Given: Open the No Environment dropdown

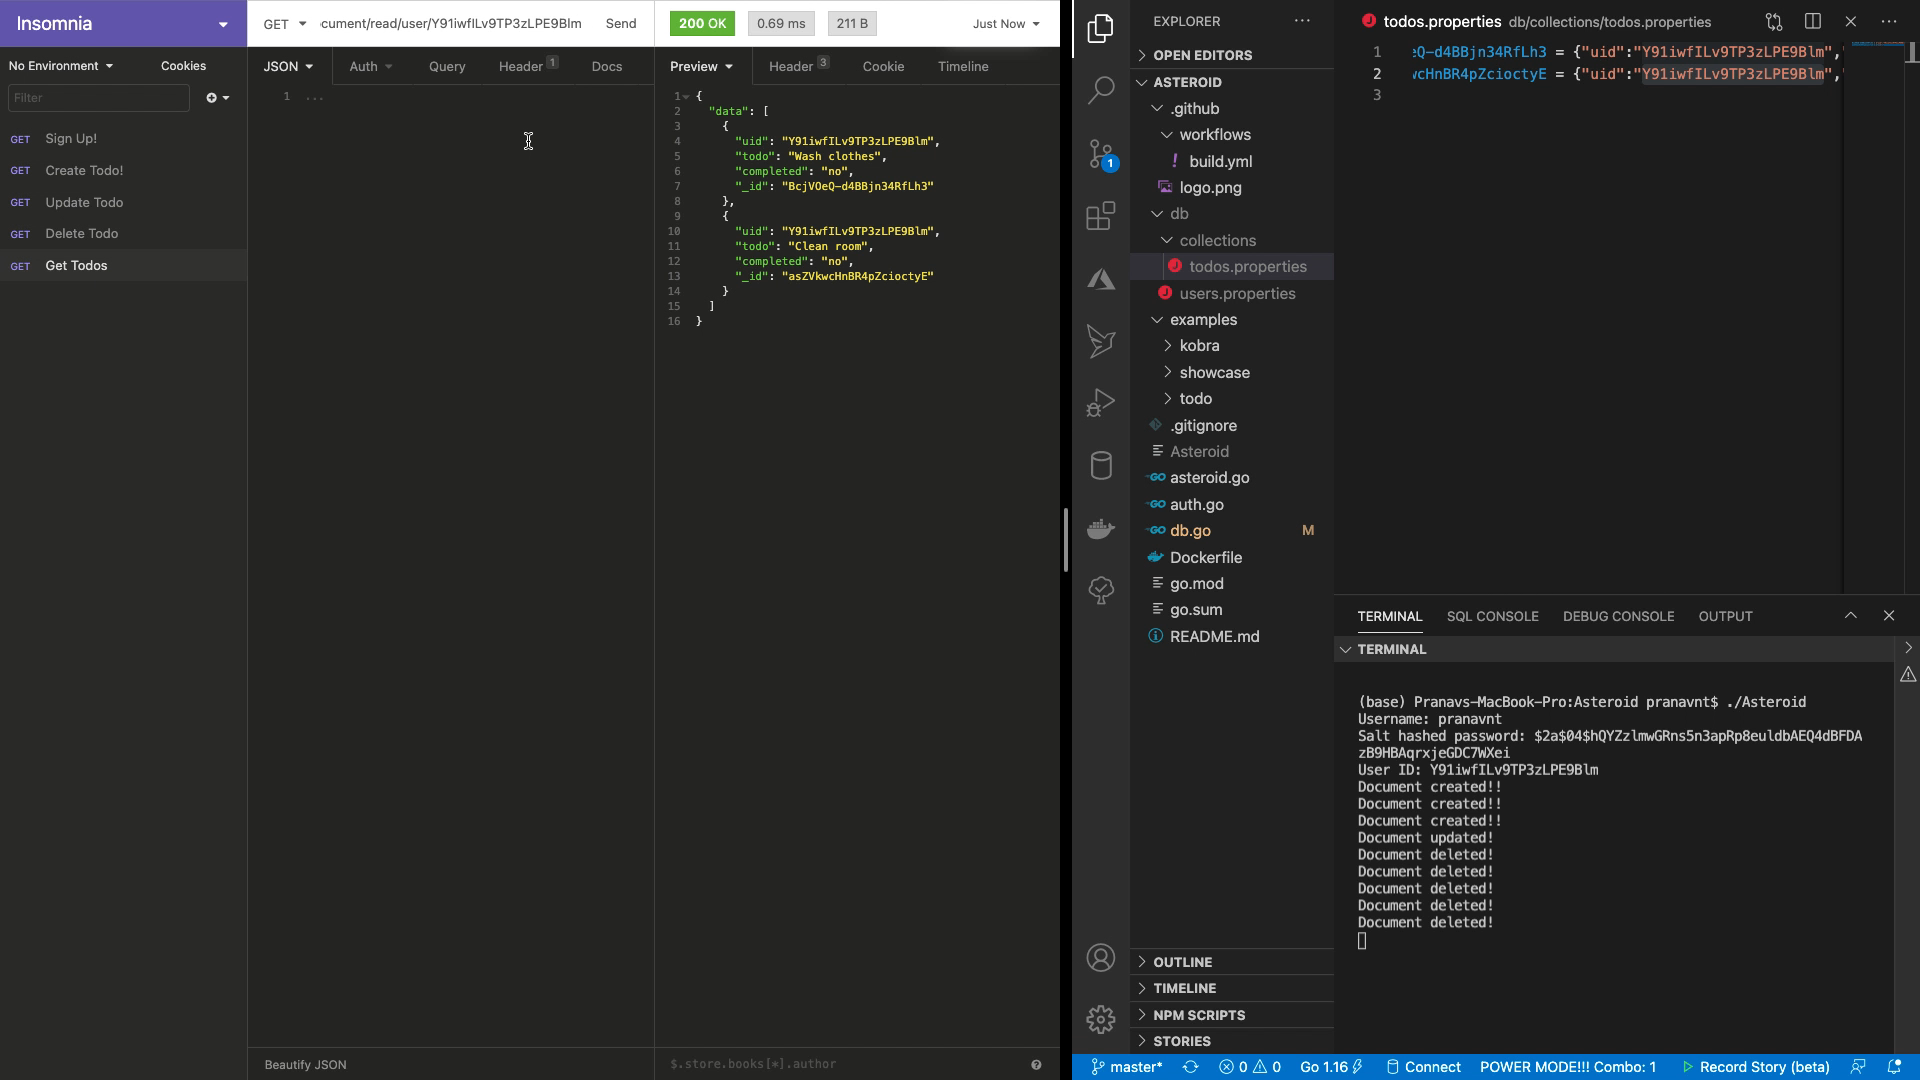Looking at the screenshot, I should click(61, 66).
